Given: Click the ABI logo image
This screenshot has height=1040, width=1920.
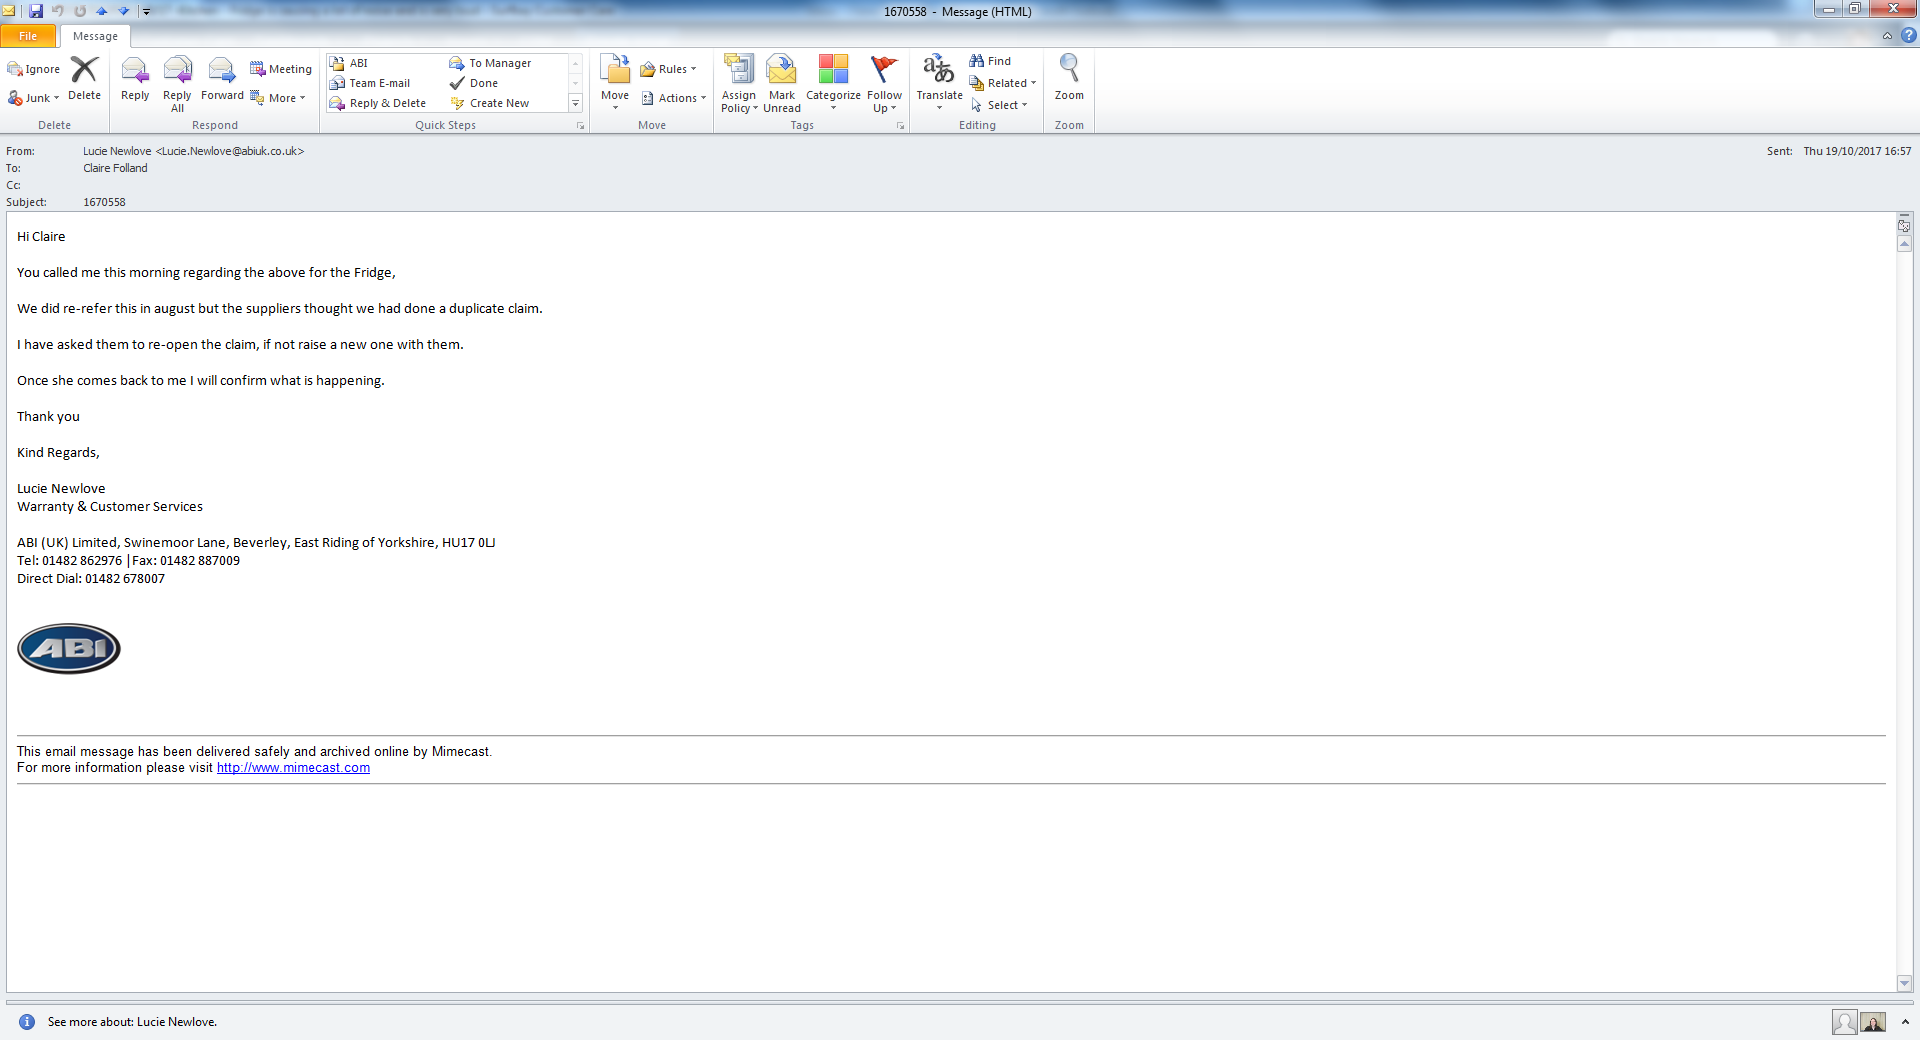Looking at the screenshot, I should pos(69,649).
